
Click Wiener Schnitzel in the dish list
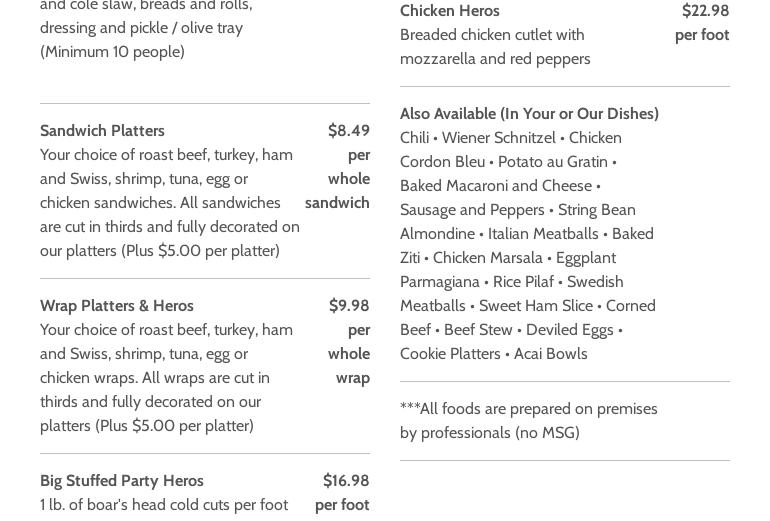pos(498,138)
